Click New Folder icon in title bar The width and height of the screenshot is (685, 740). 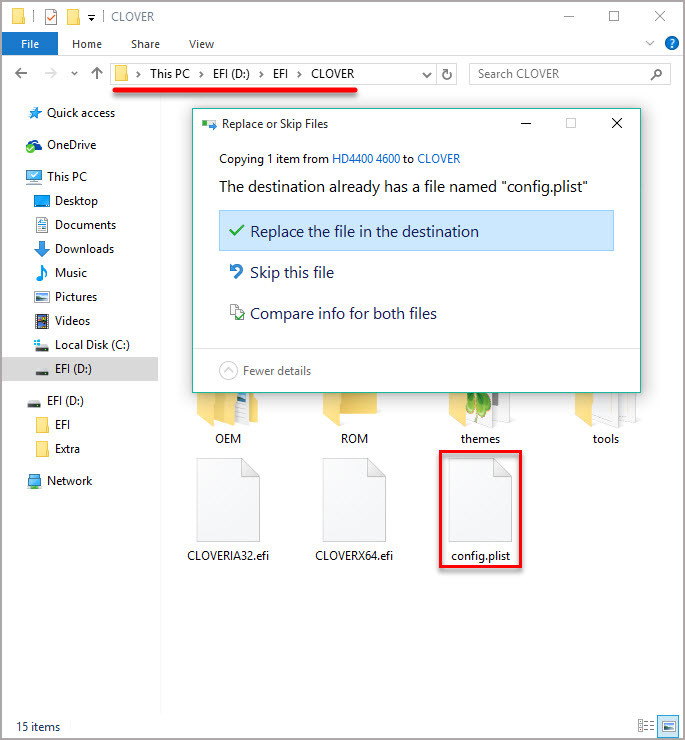tap(73, 17)
